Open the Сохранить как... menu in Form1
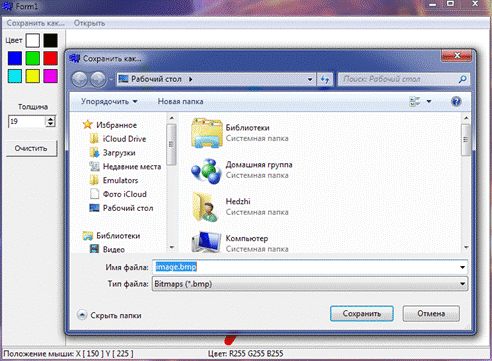 (35, 23)
